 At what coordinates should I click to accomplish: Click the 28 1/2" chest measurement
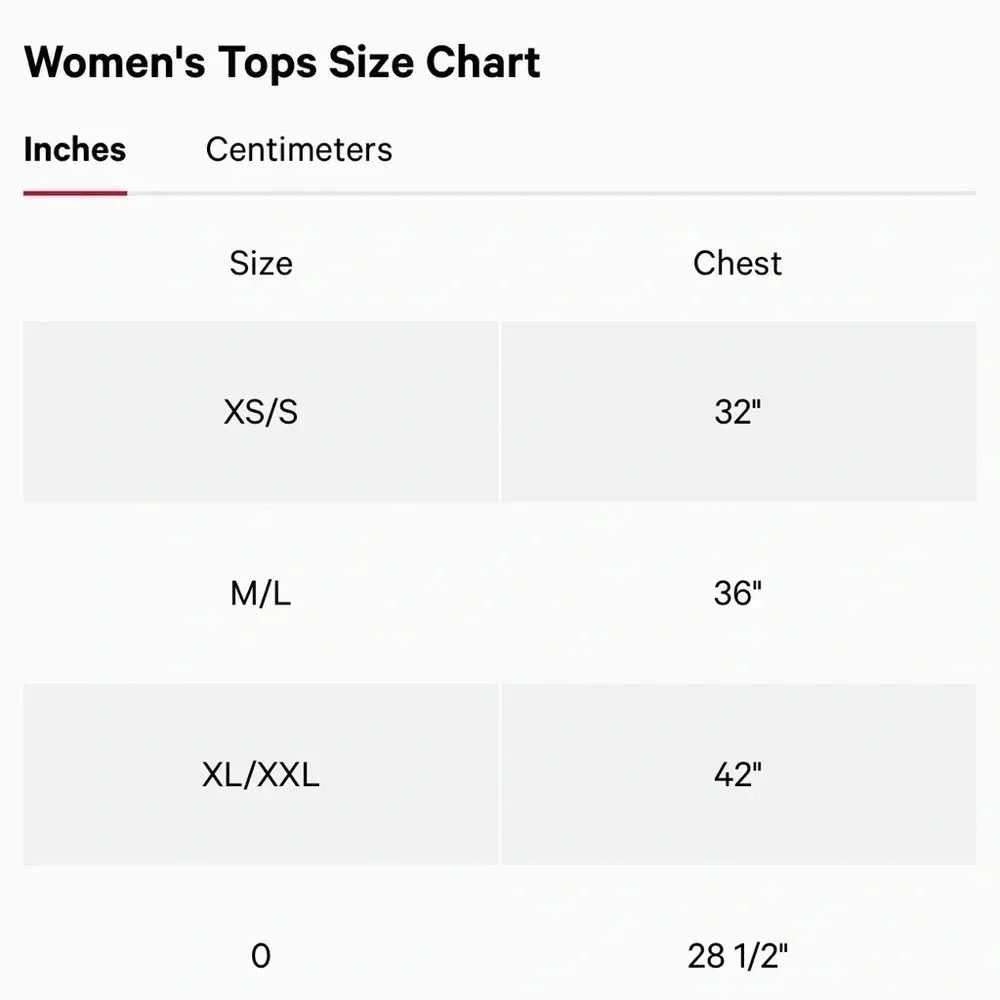738,955
